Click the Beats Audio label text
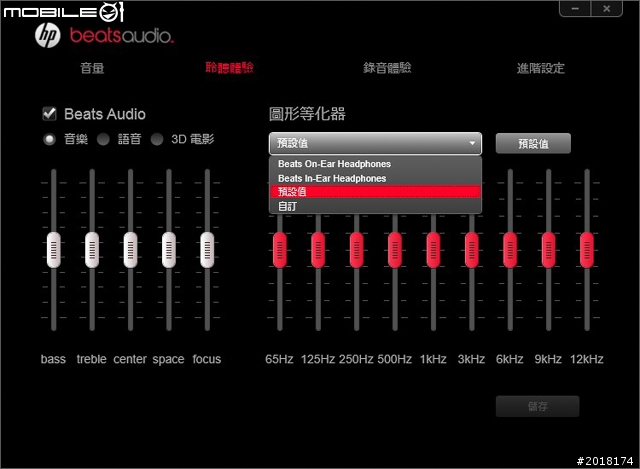 click(x=105, y=114)
